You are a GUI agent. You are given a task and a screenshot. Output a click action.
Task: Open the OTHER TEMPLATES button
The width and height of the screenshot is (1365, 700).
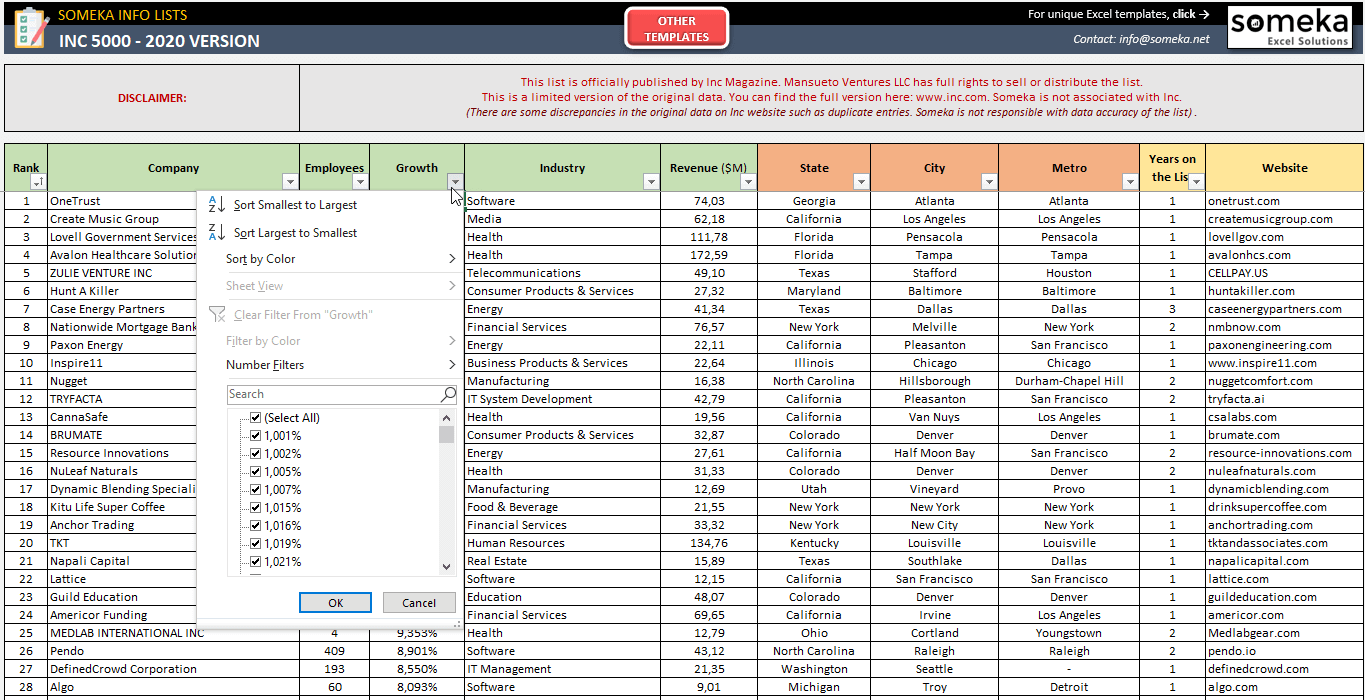(x=677, y=29)
